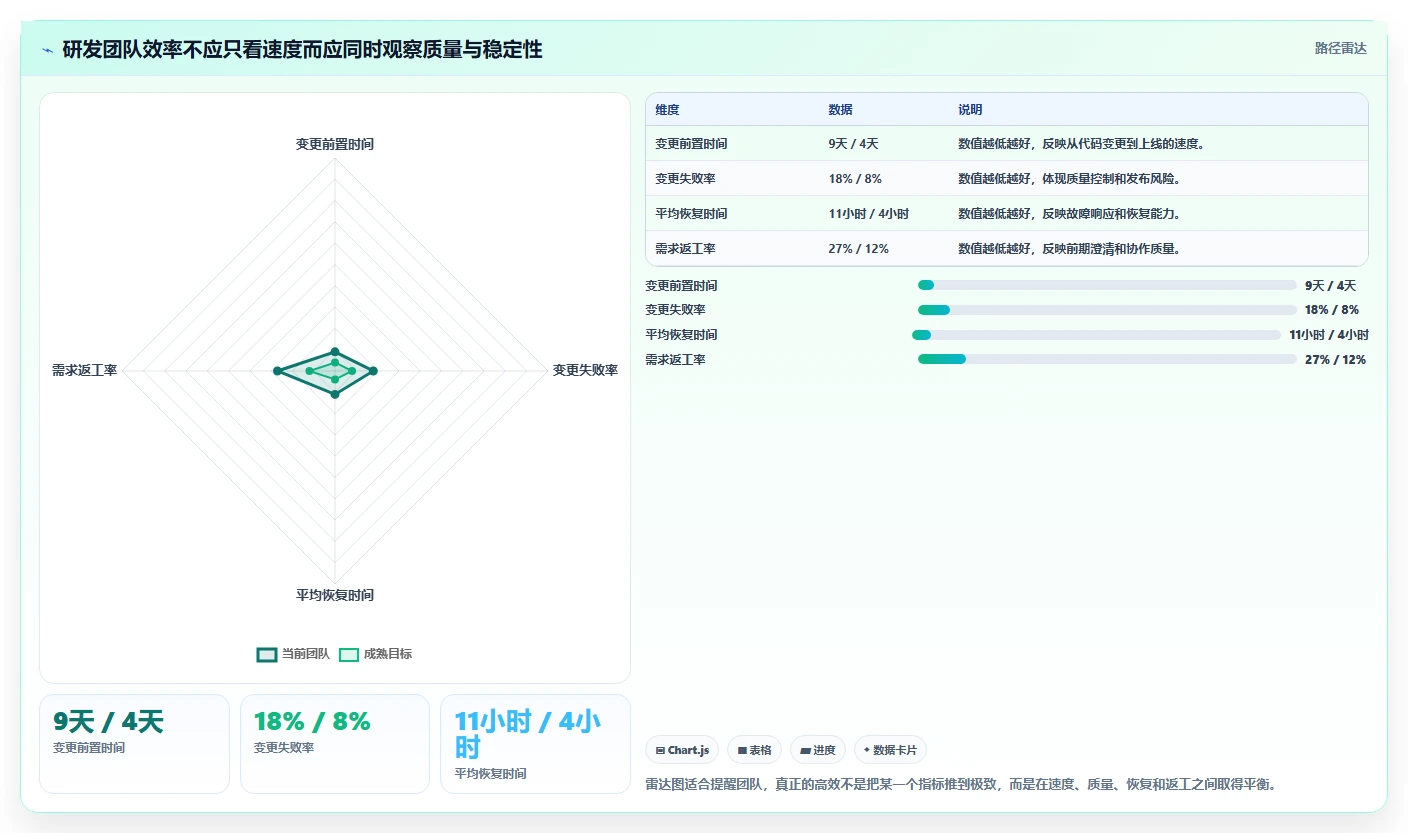Click the title icon beside 研发团队效率 heading
1408x833 pixels.
click(x=48, y=50)
